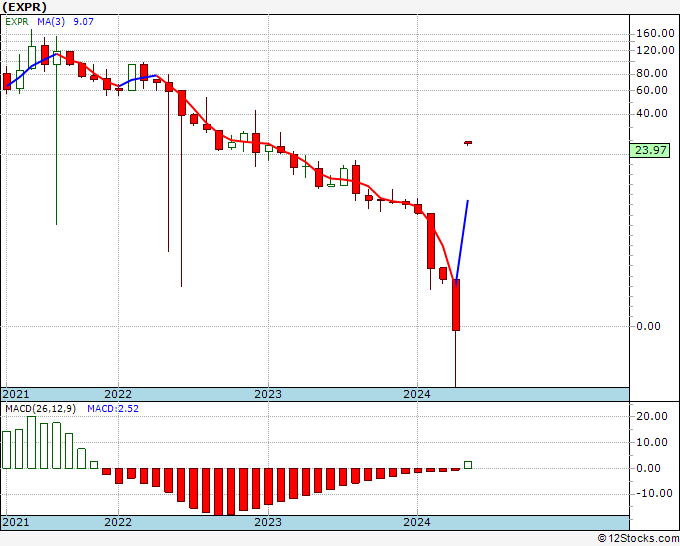Viewport: 680px width, 546px height.
Task: Select the 9.07 moving average value
Action: [x=83, y=22]
